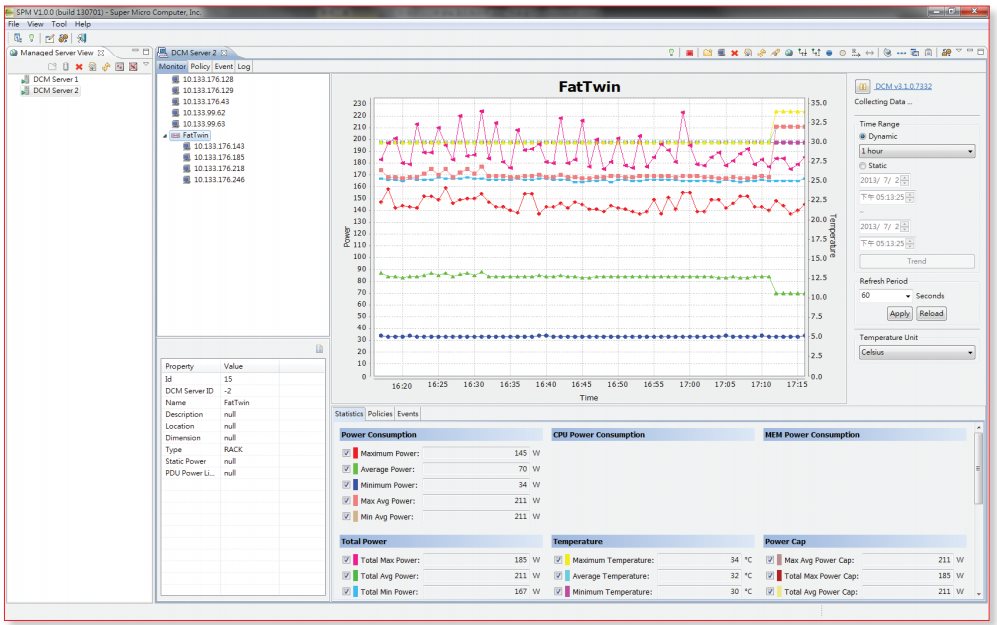Screen dimensions: 997x625
Task: Open the user accounts icon in the main toolbar
Action: tap(63, 38)
